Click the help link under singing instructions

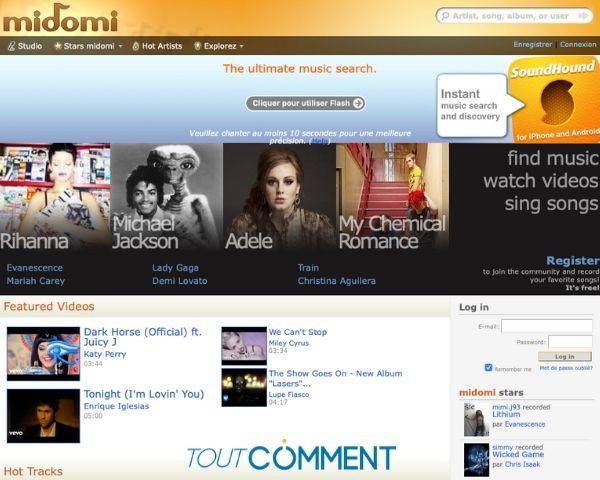(x=320, y=141)
